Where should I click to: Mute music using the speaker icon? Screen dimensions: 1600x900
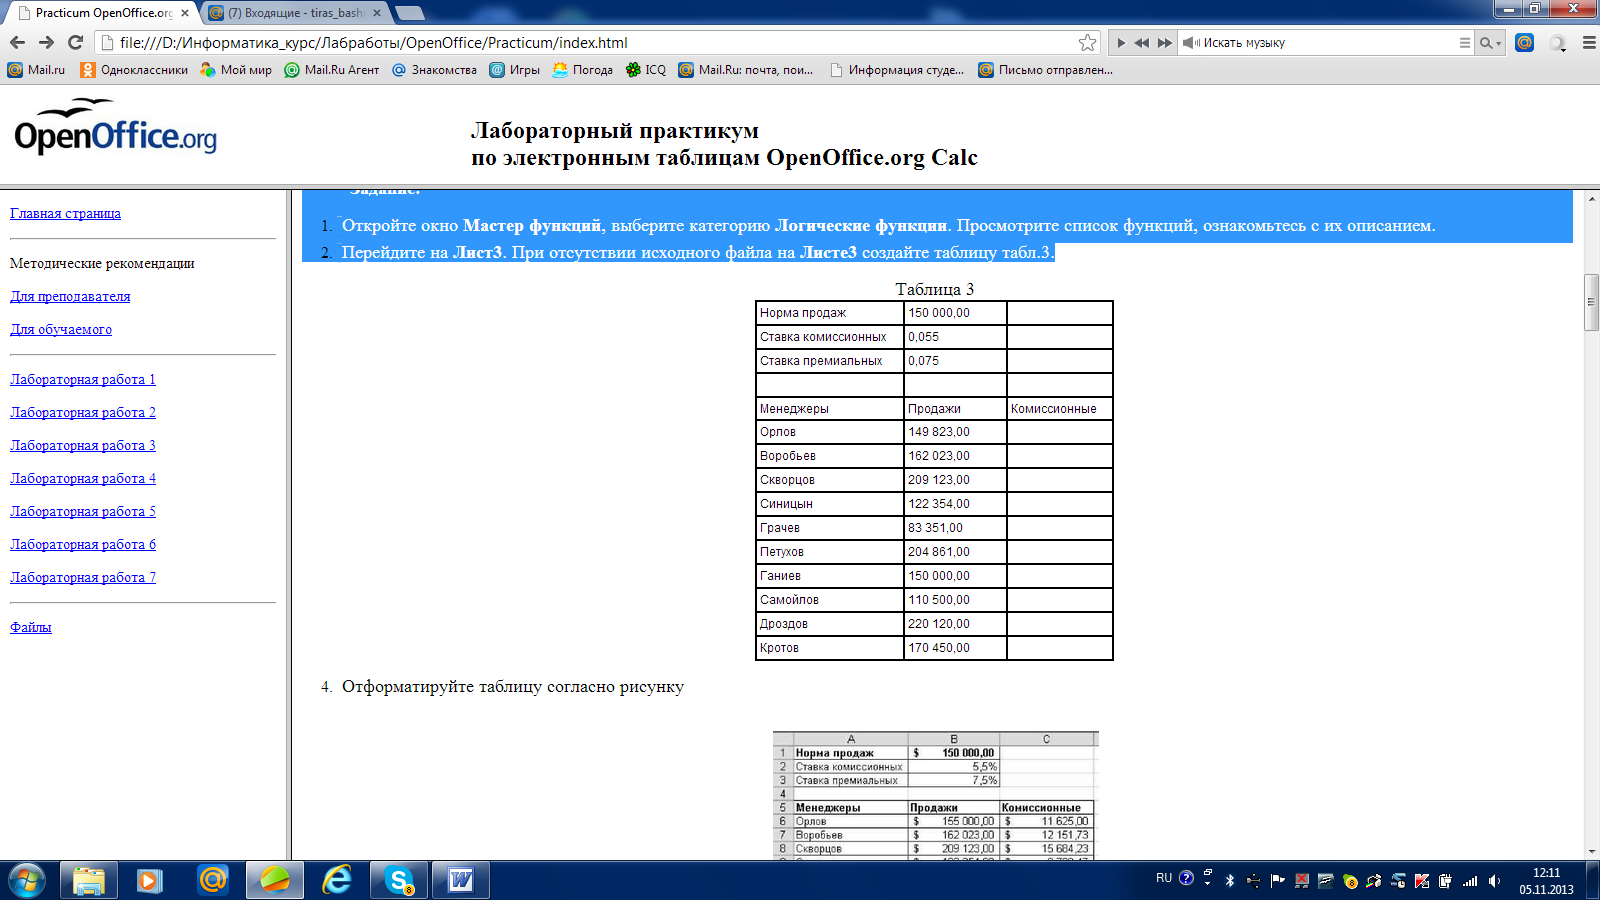coord(1191,43)
